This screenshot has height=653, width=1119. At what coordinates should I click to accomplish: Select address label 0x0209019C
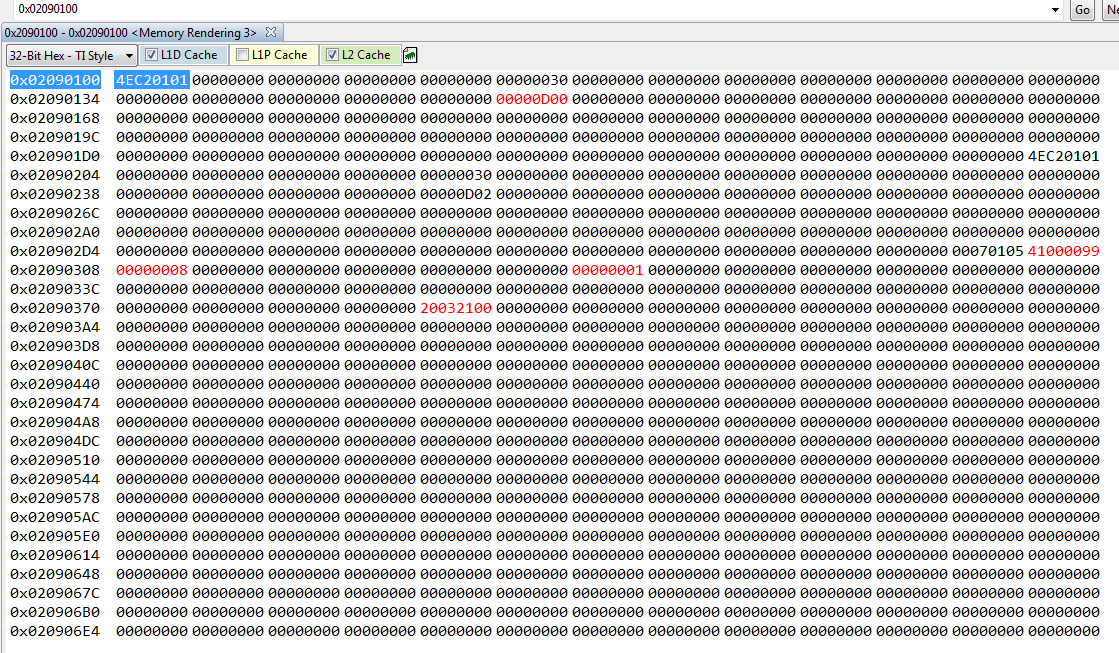click(55, 137)
